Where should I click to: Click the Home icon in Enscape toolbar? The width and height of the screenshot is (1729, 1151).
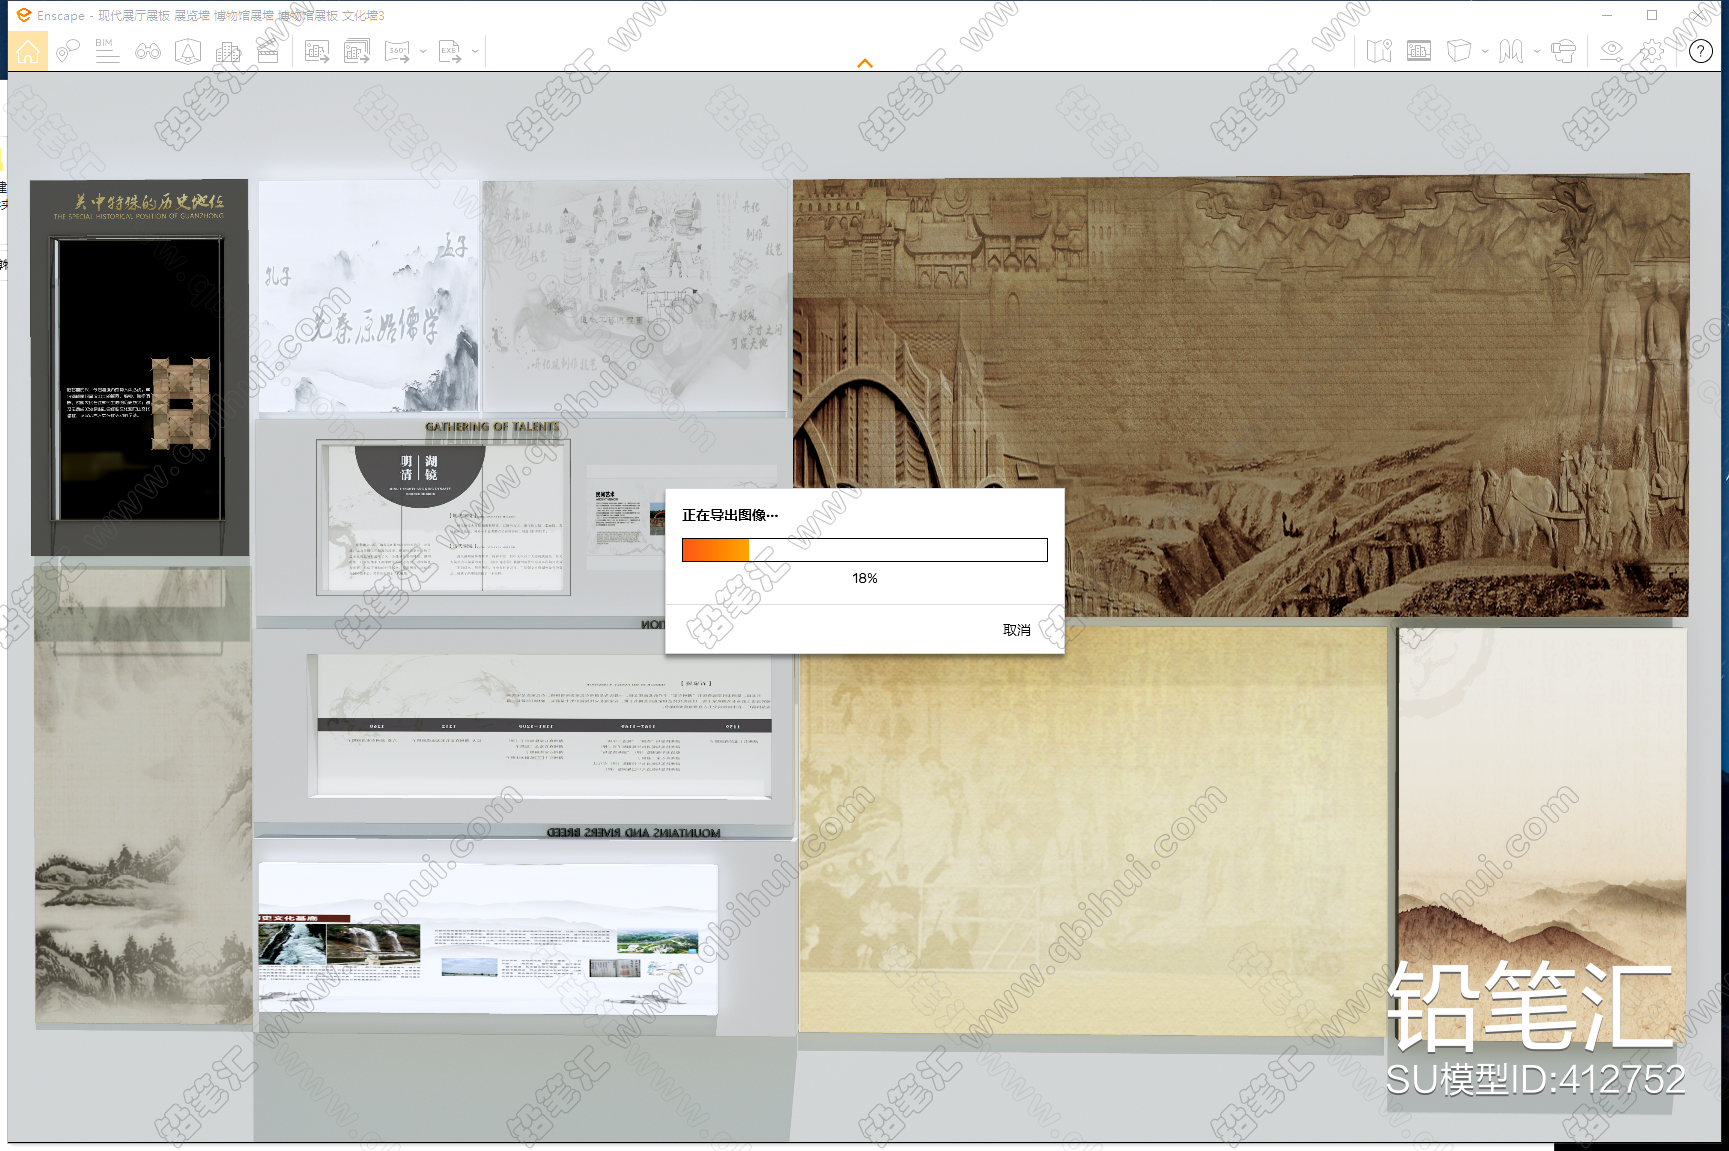(28, 51)
